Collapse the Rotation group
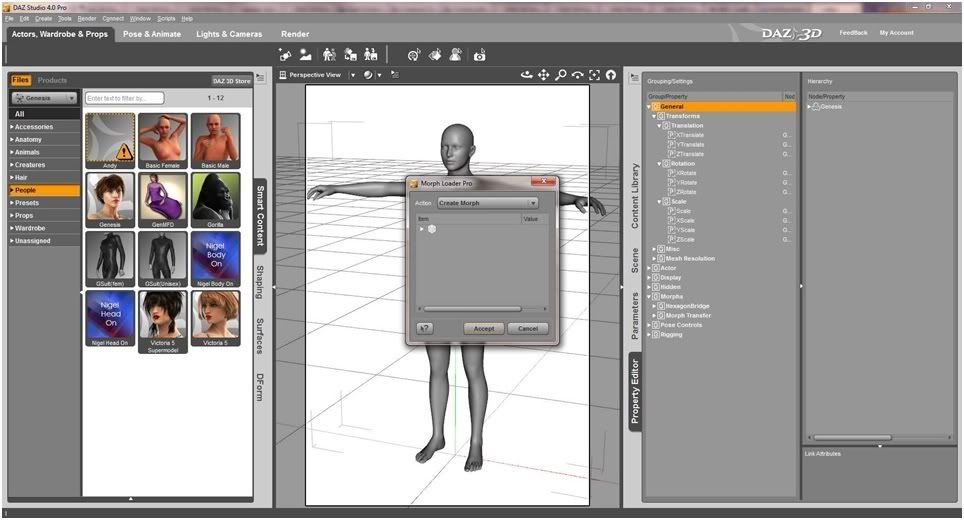The height and width of the screenshot is (523, 964). [x=659, y=164]
